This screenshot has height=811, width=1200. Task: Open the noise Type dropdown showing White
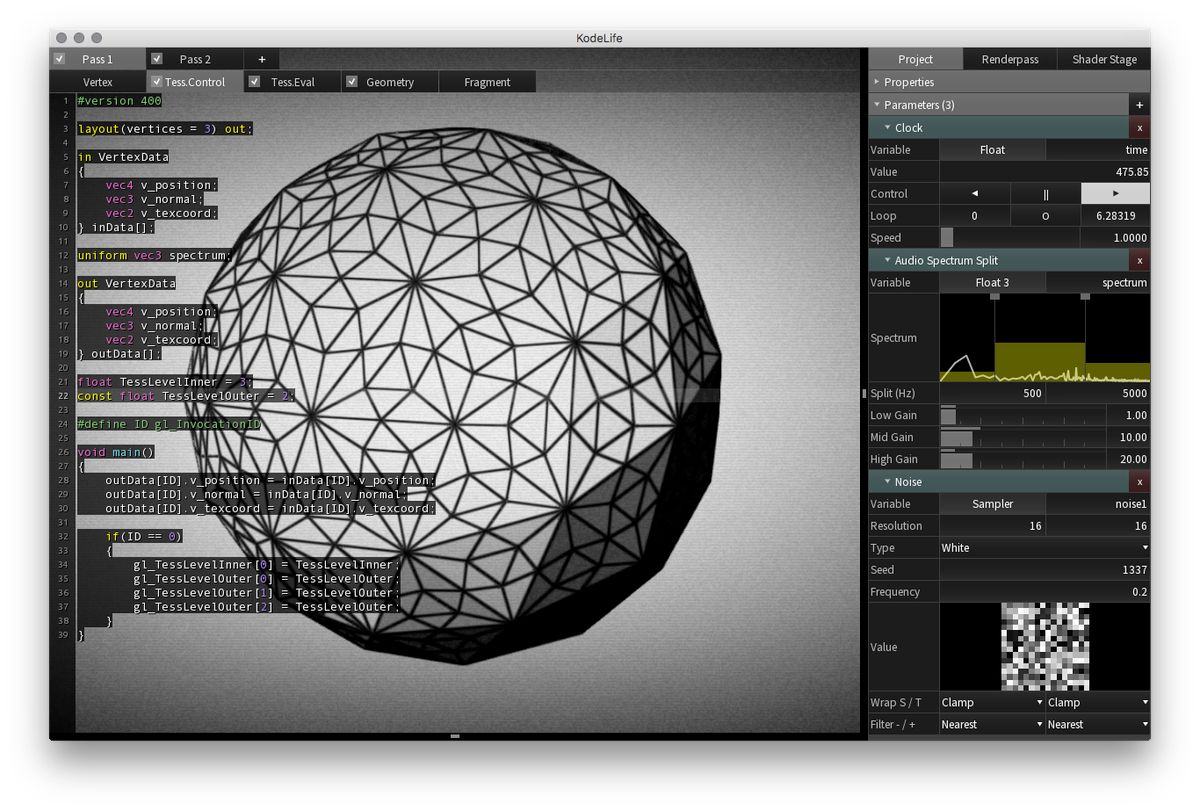(1045, 547)
